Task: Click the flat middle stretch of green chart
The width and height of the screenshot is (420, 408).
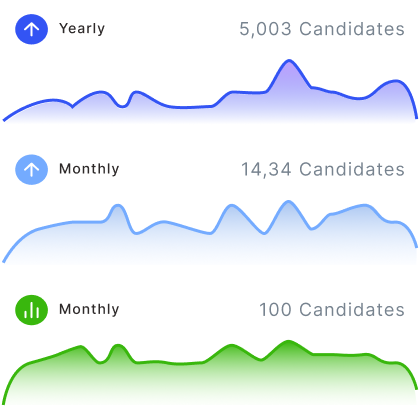Action: tap(170, 363)
